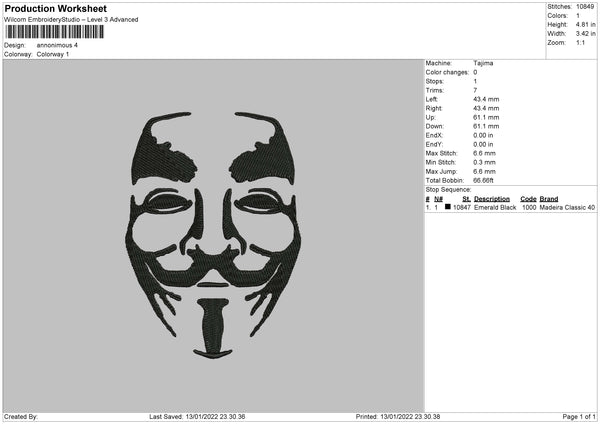Select the Printed timestamp '13/01/2022 23.30.38'

click(x=410, y=417)
